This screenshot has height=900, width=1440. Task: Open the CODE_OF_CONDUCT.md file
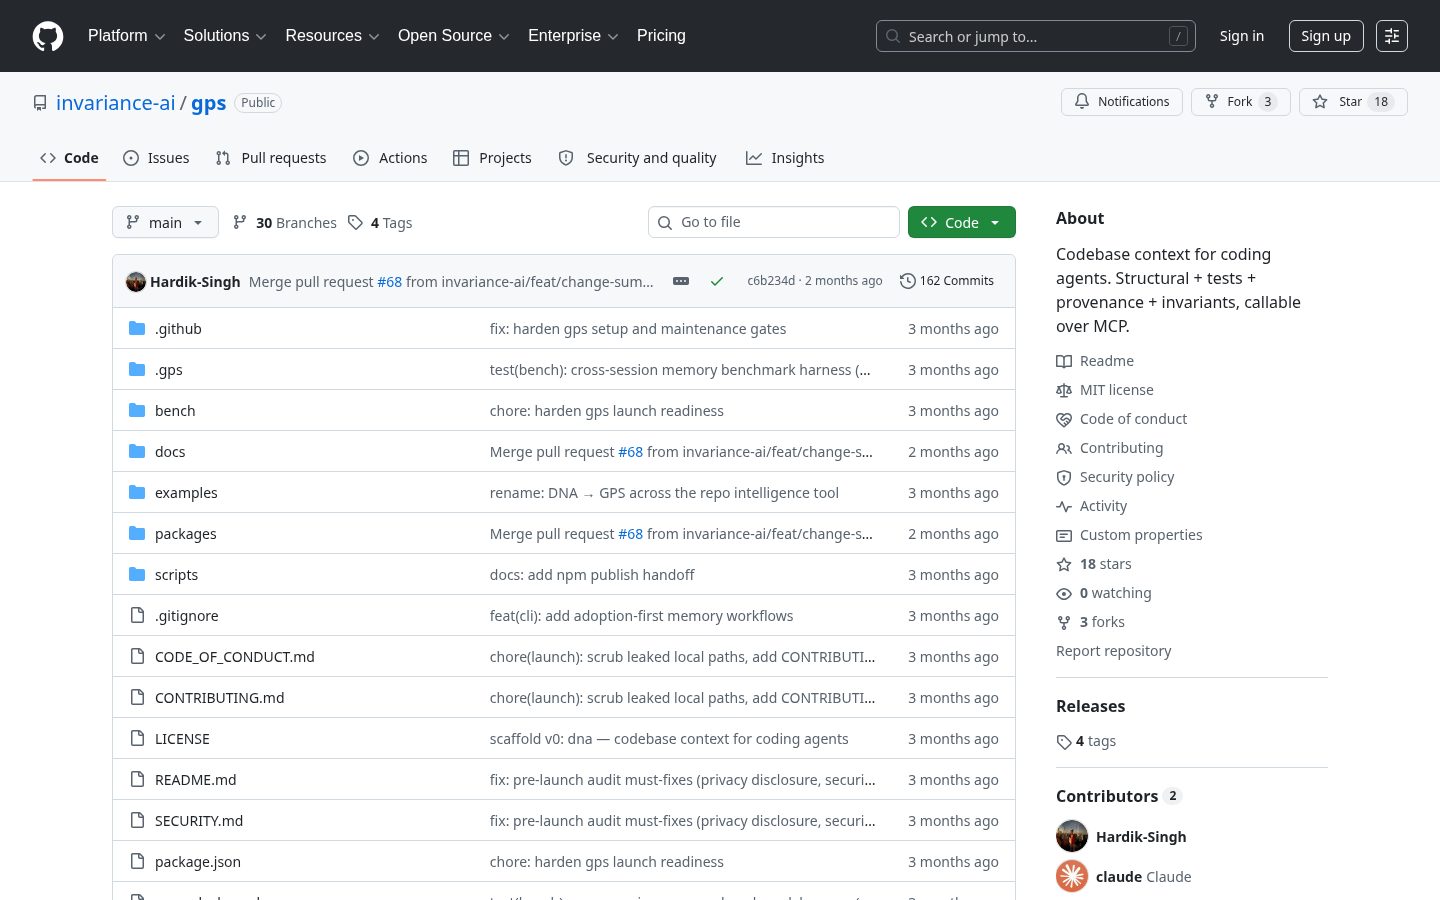(x=235, y=657)
